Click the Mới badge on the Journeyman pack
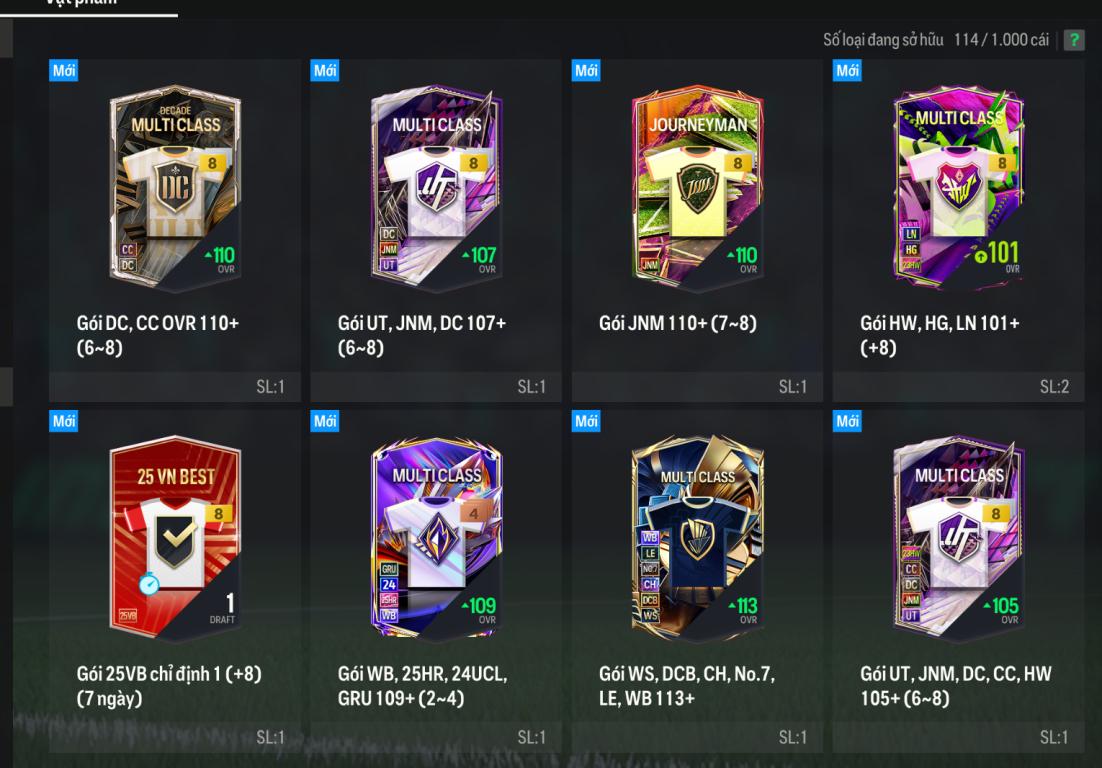 (x=586, y=70)
